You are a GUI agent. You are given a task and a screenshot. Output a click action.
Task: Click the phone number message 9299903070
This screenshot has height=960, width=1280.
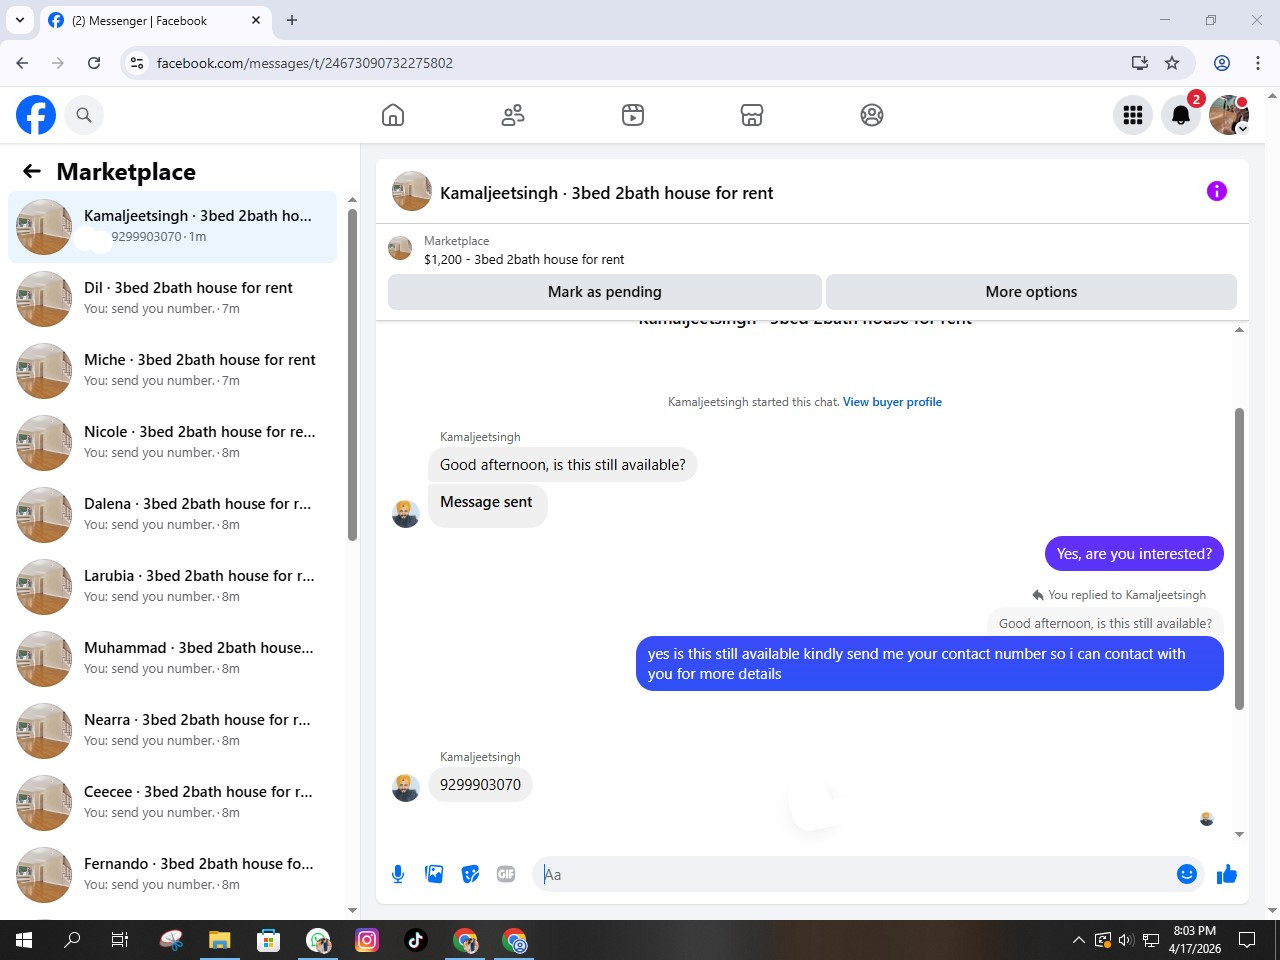480,785
